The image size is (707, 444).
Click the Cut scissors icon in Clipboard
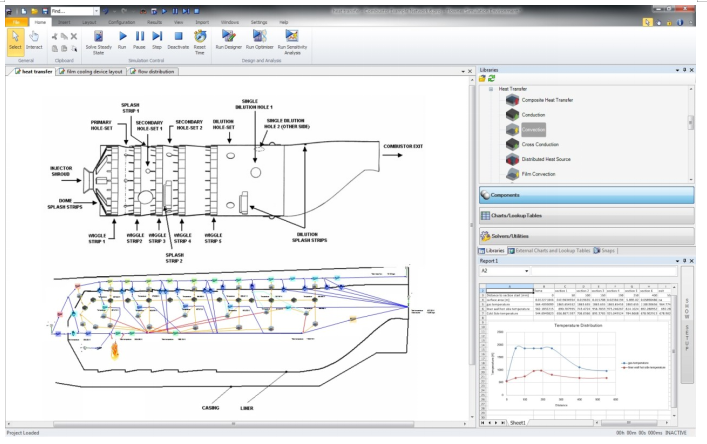(x=55, y=37)
